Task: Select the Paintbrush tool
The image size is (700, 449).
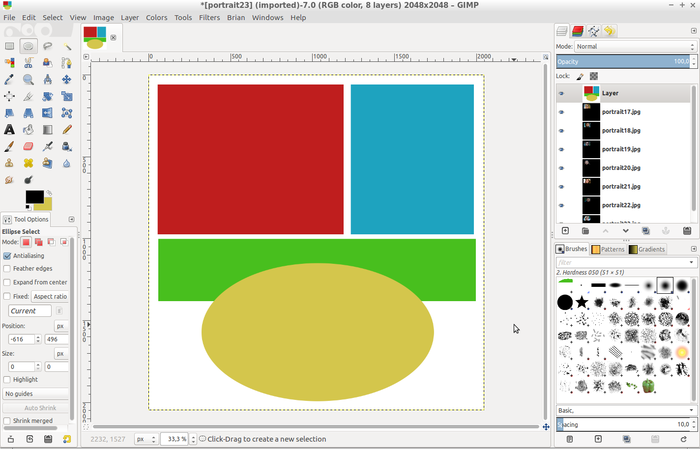Action: coord(9,146)
